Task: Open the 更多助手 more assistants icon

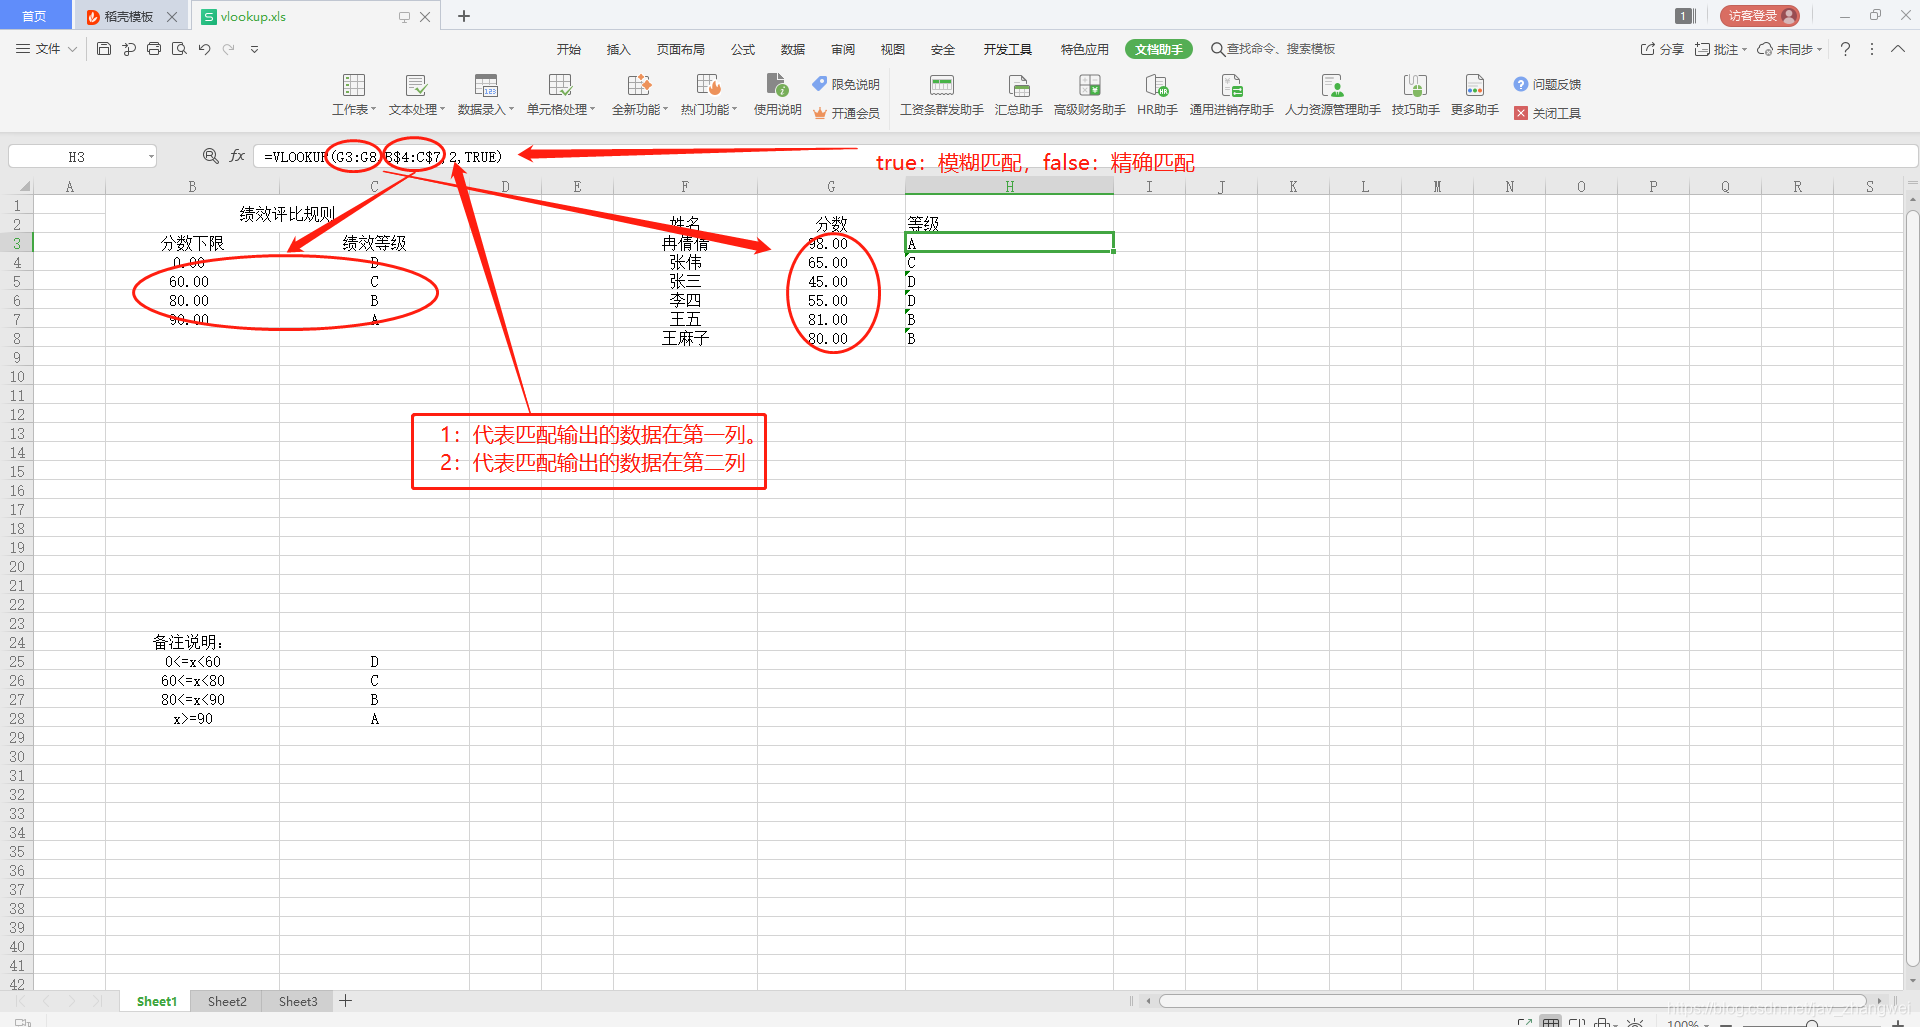Action: click(x=1474, y=95)
